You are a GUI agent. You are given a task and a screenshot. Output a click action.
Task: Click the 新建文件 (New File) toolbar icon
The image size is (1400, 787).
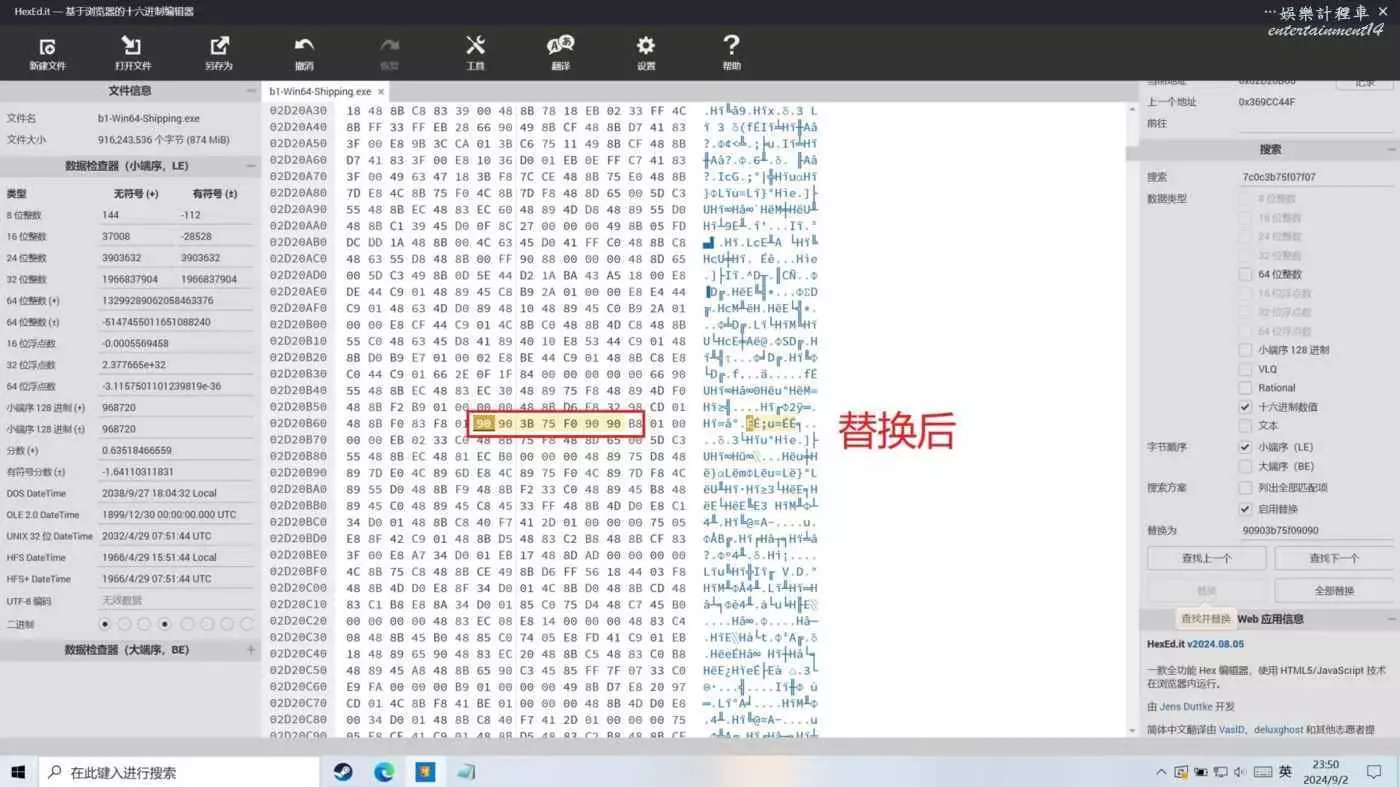pos(47,52)
